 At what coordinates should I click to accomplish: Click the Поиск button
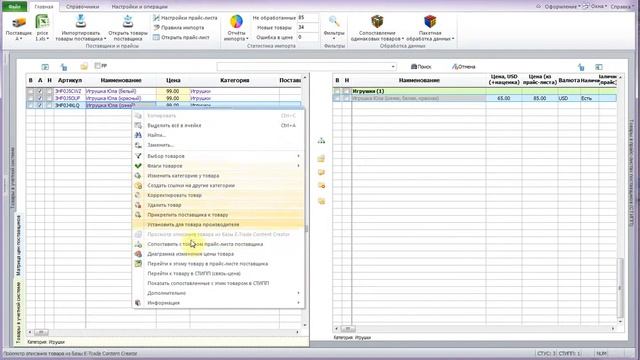(421, 67)
